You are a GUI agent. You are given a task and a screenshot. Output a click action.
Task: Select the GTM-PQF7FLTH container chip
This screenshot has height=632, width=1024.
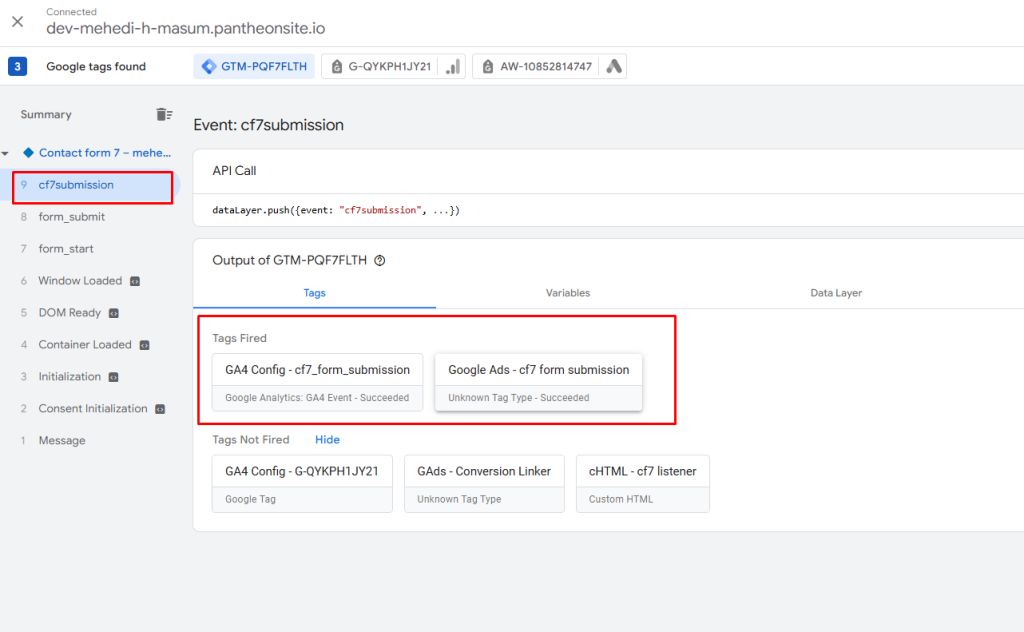click(254, 66)
